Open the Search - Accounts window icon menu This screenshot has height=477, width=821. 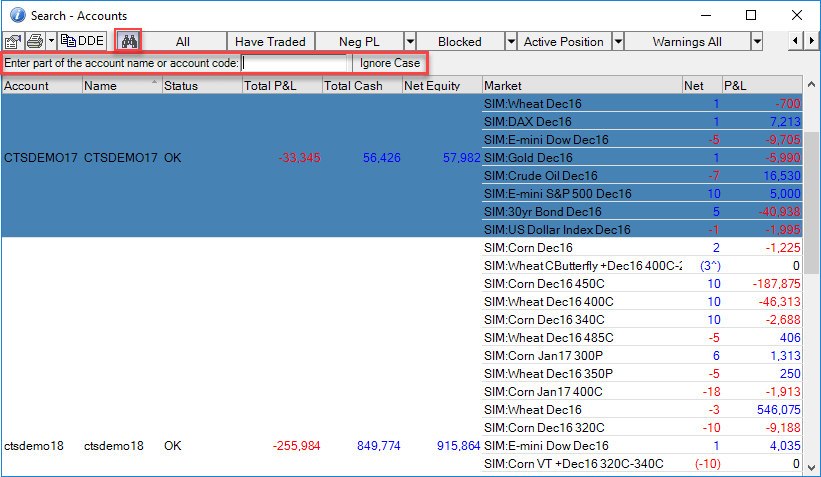coord(14,15)
